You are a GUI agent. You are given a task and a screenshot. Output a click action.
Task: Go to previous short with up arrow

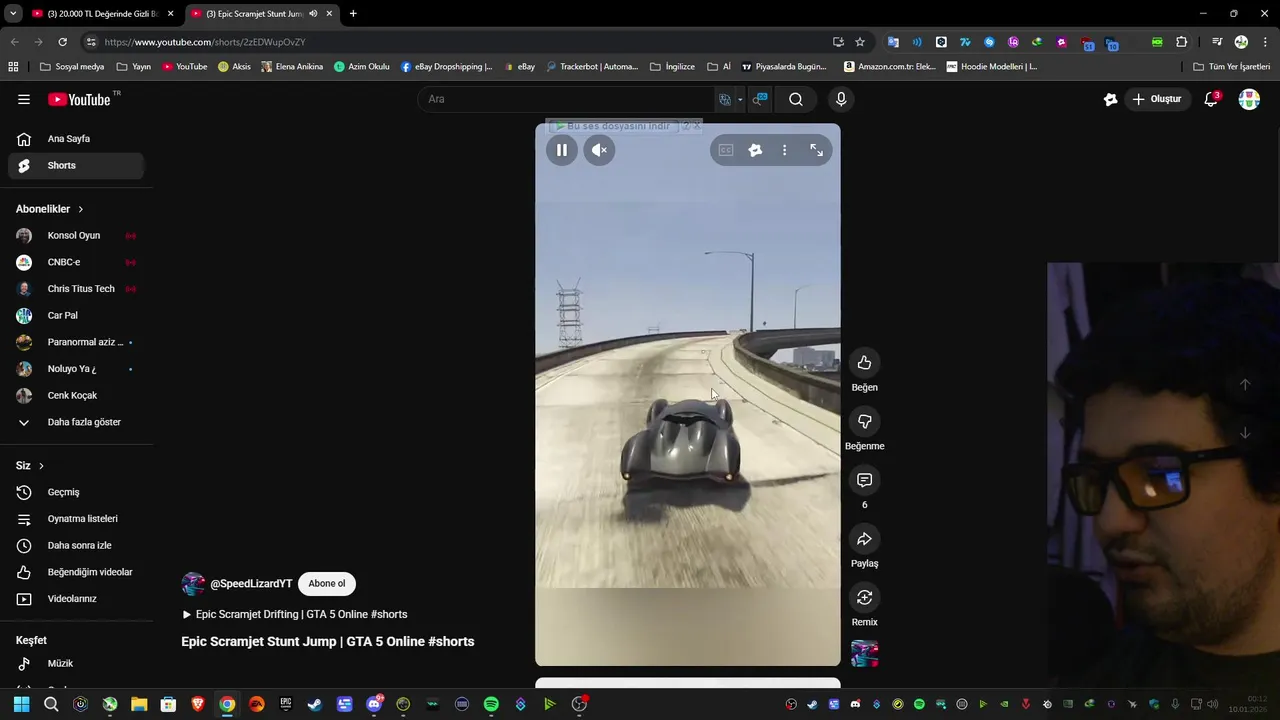click(1245, 385)
